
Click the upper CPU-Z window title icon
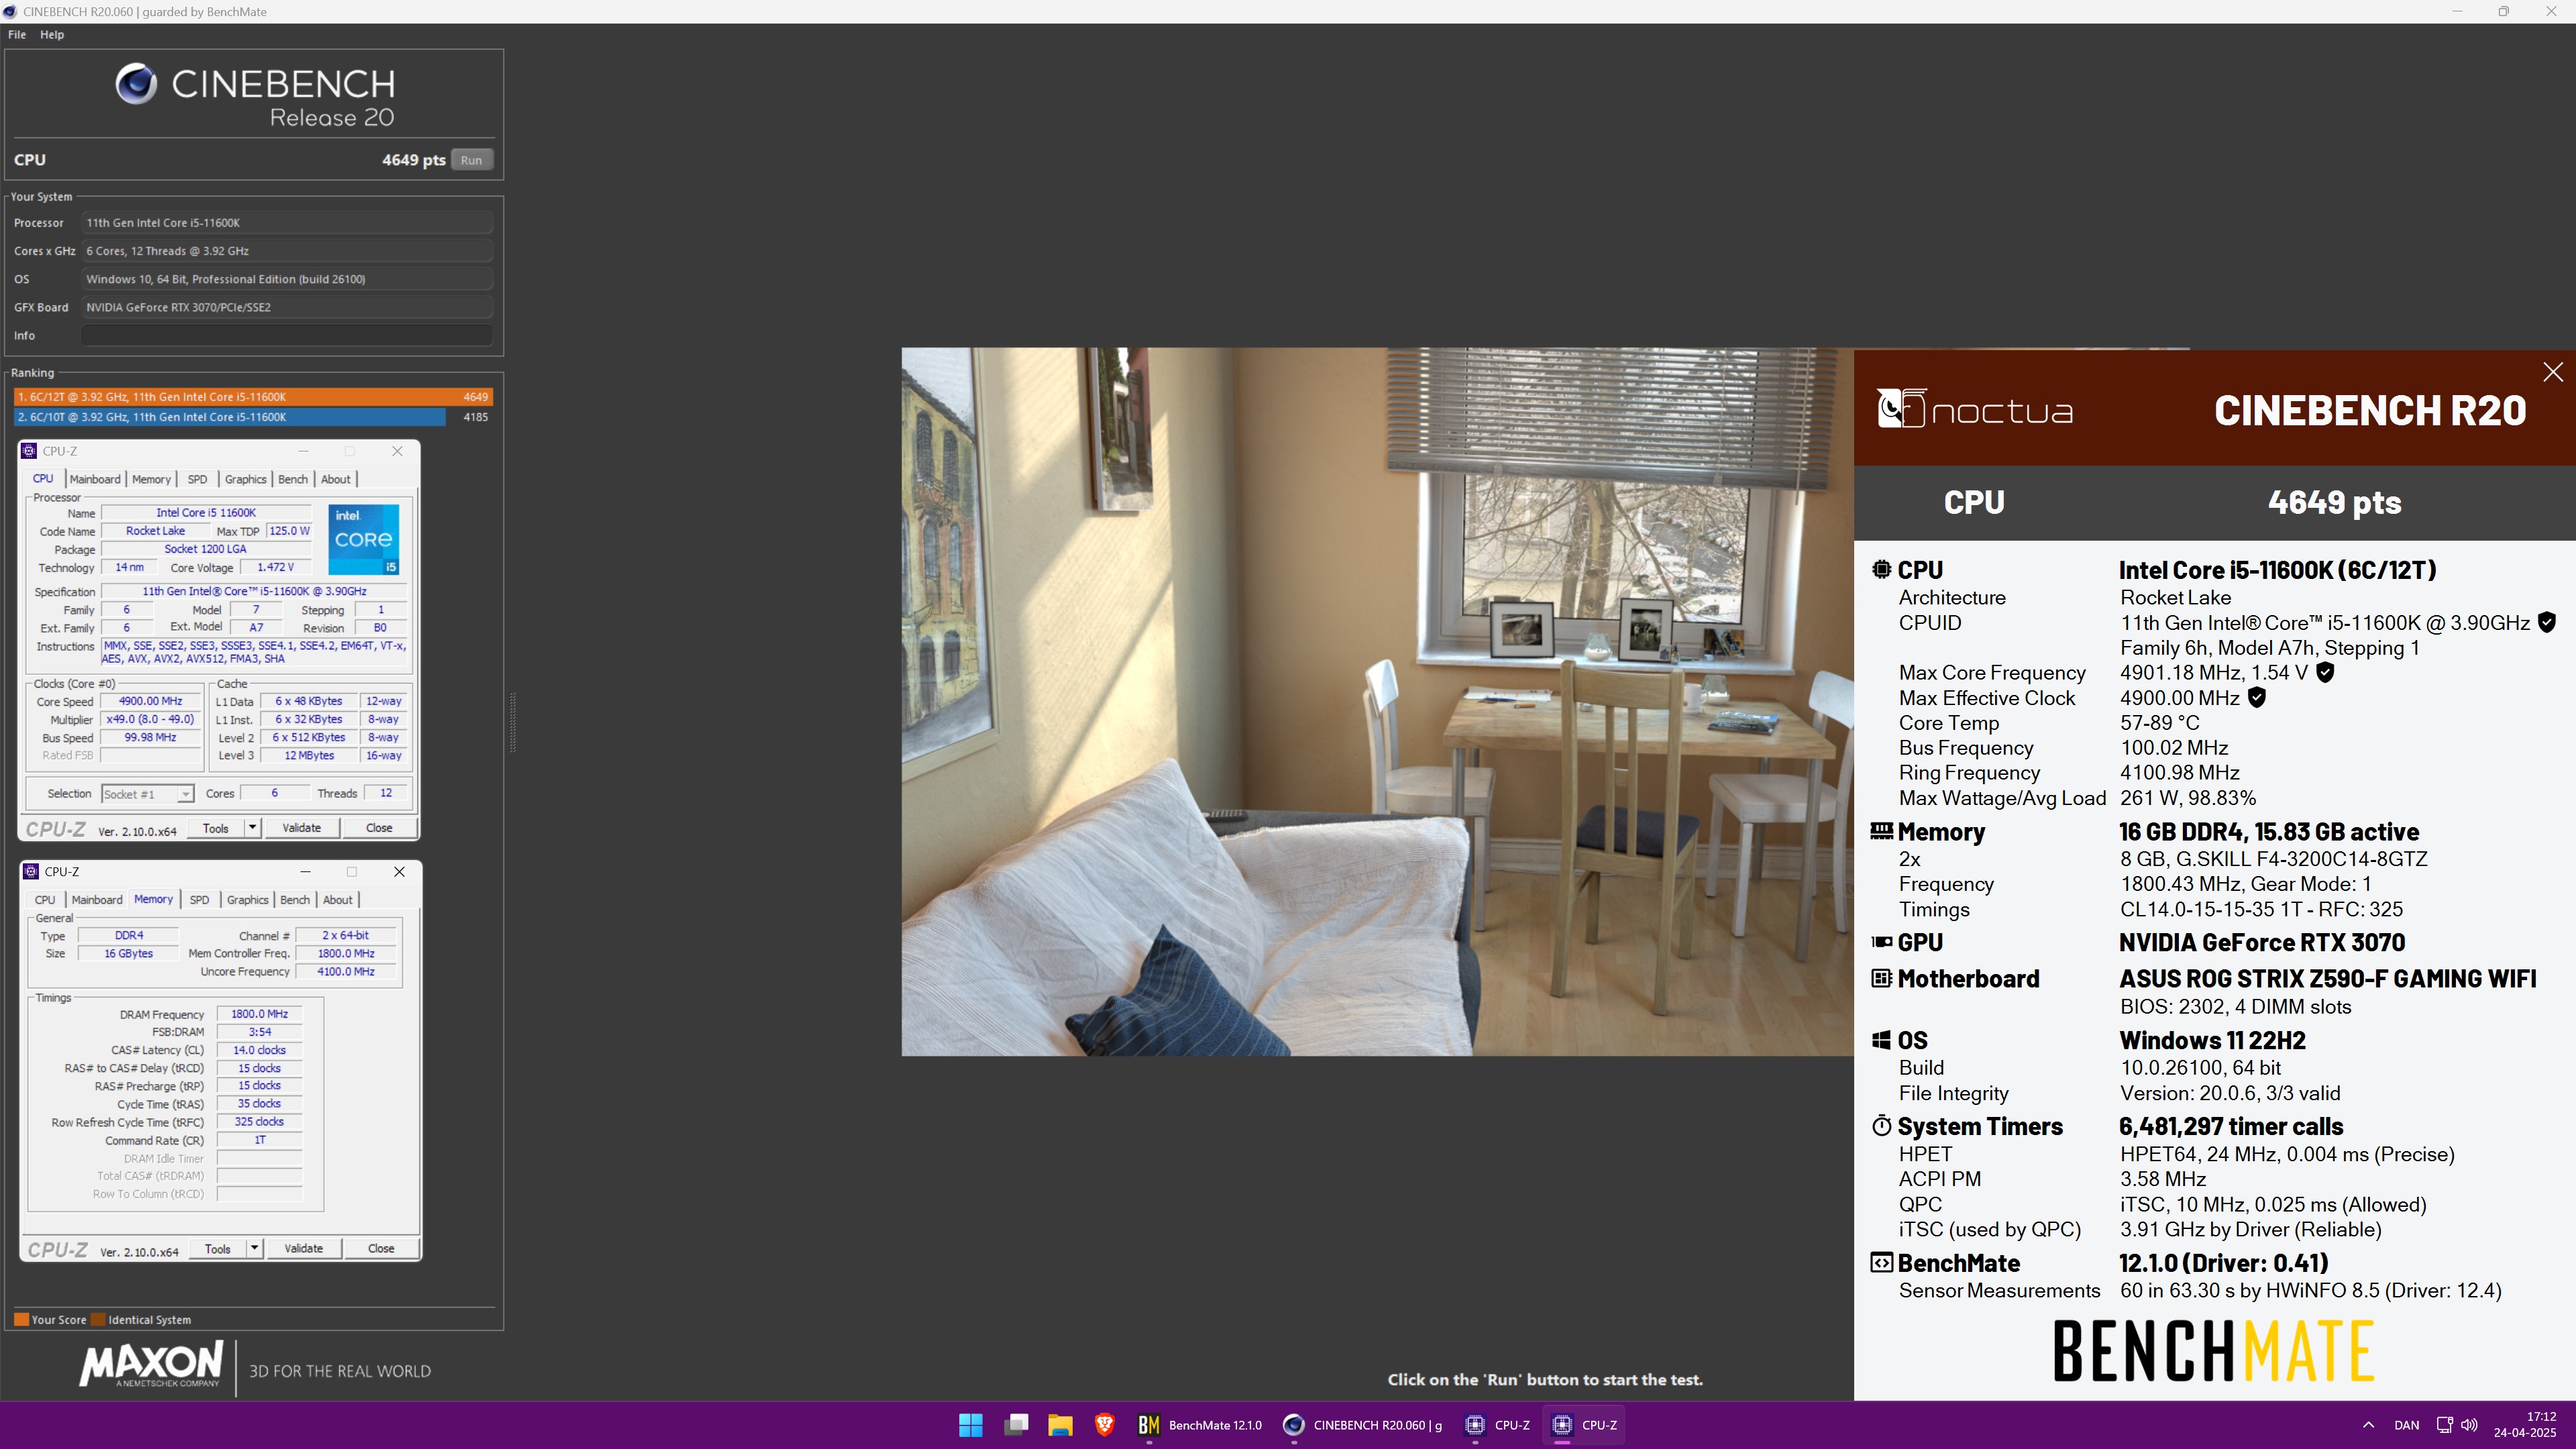[29, 451]
